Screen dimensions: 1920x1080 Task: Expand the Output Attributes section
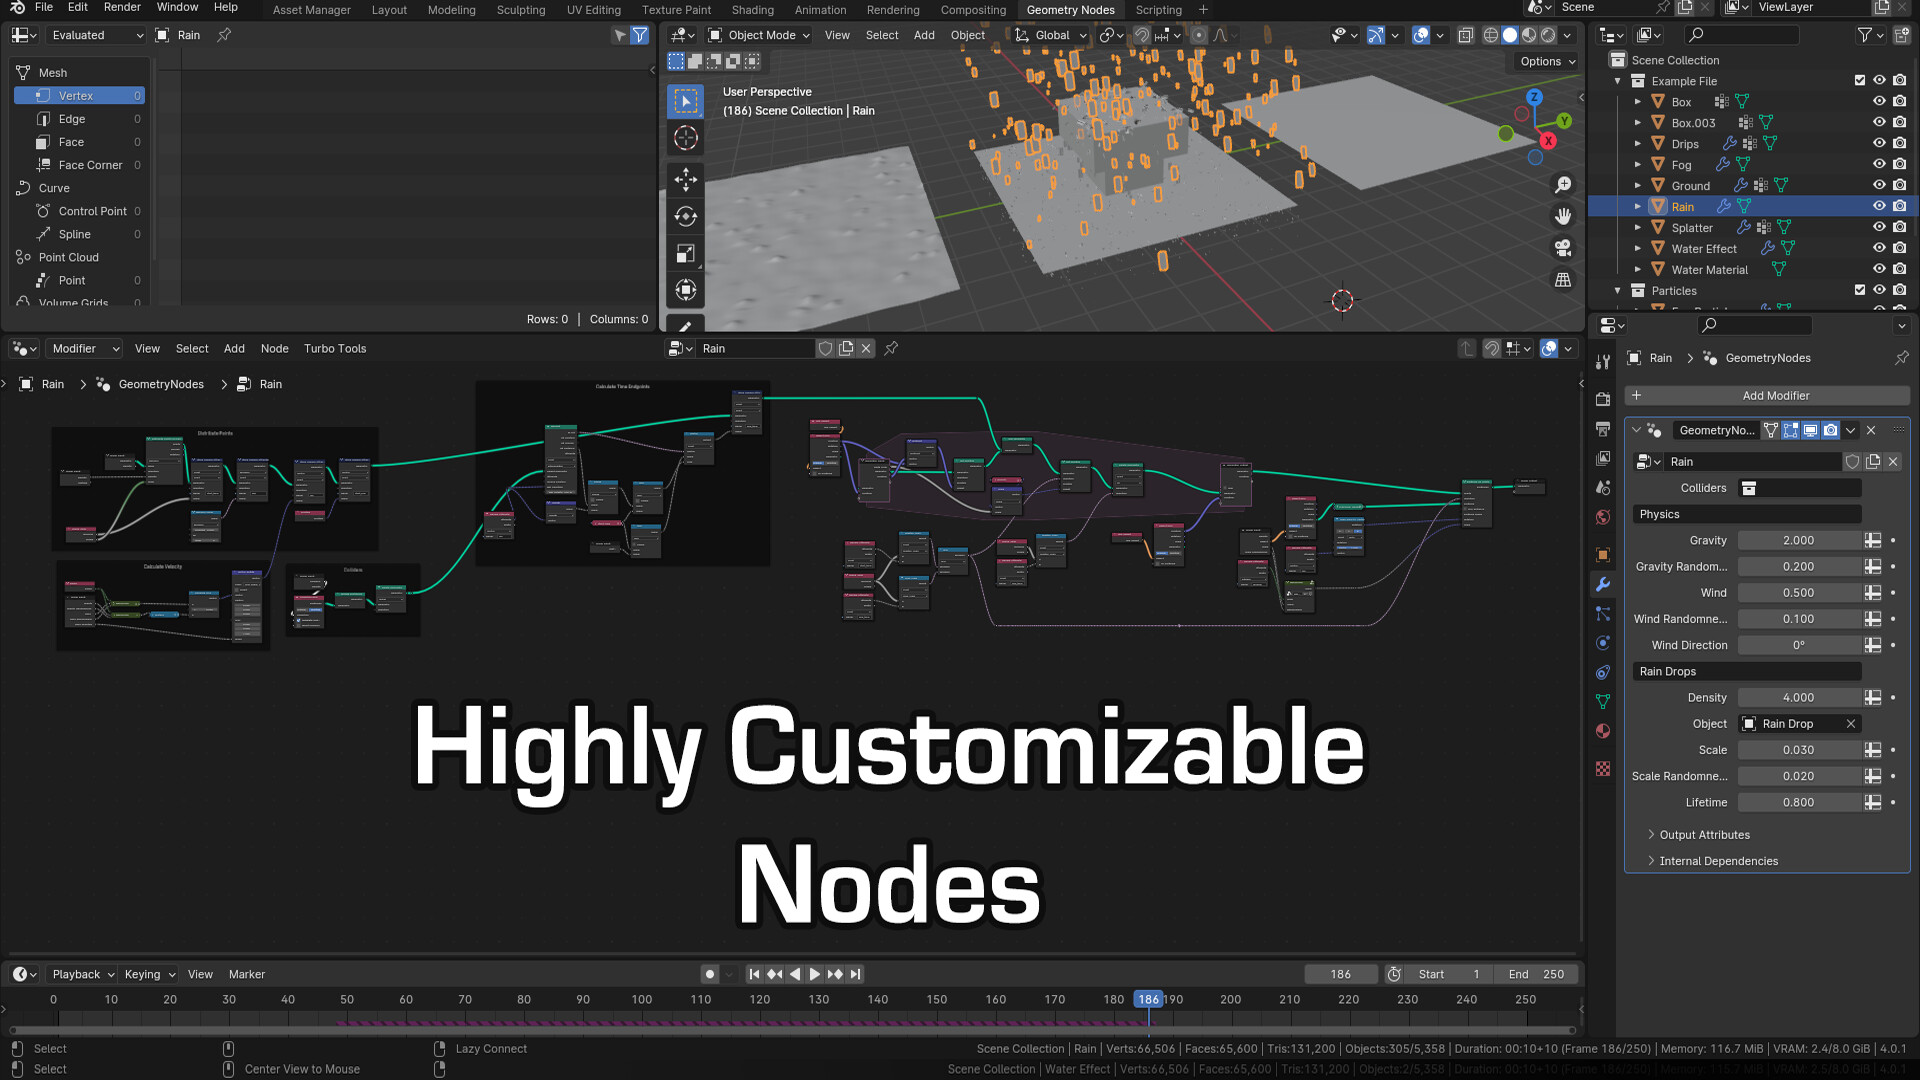[1703, 834]
